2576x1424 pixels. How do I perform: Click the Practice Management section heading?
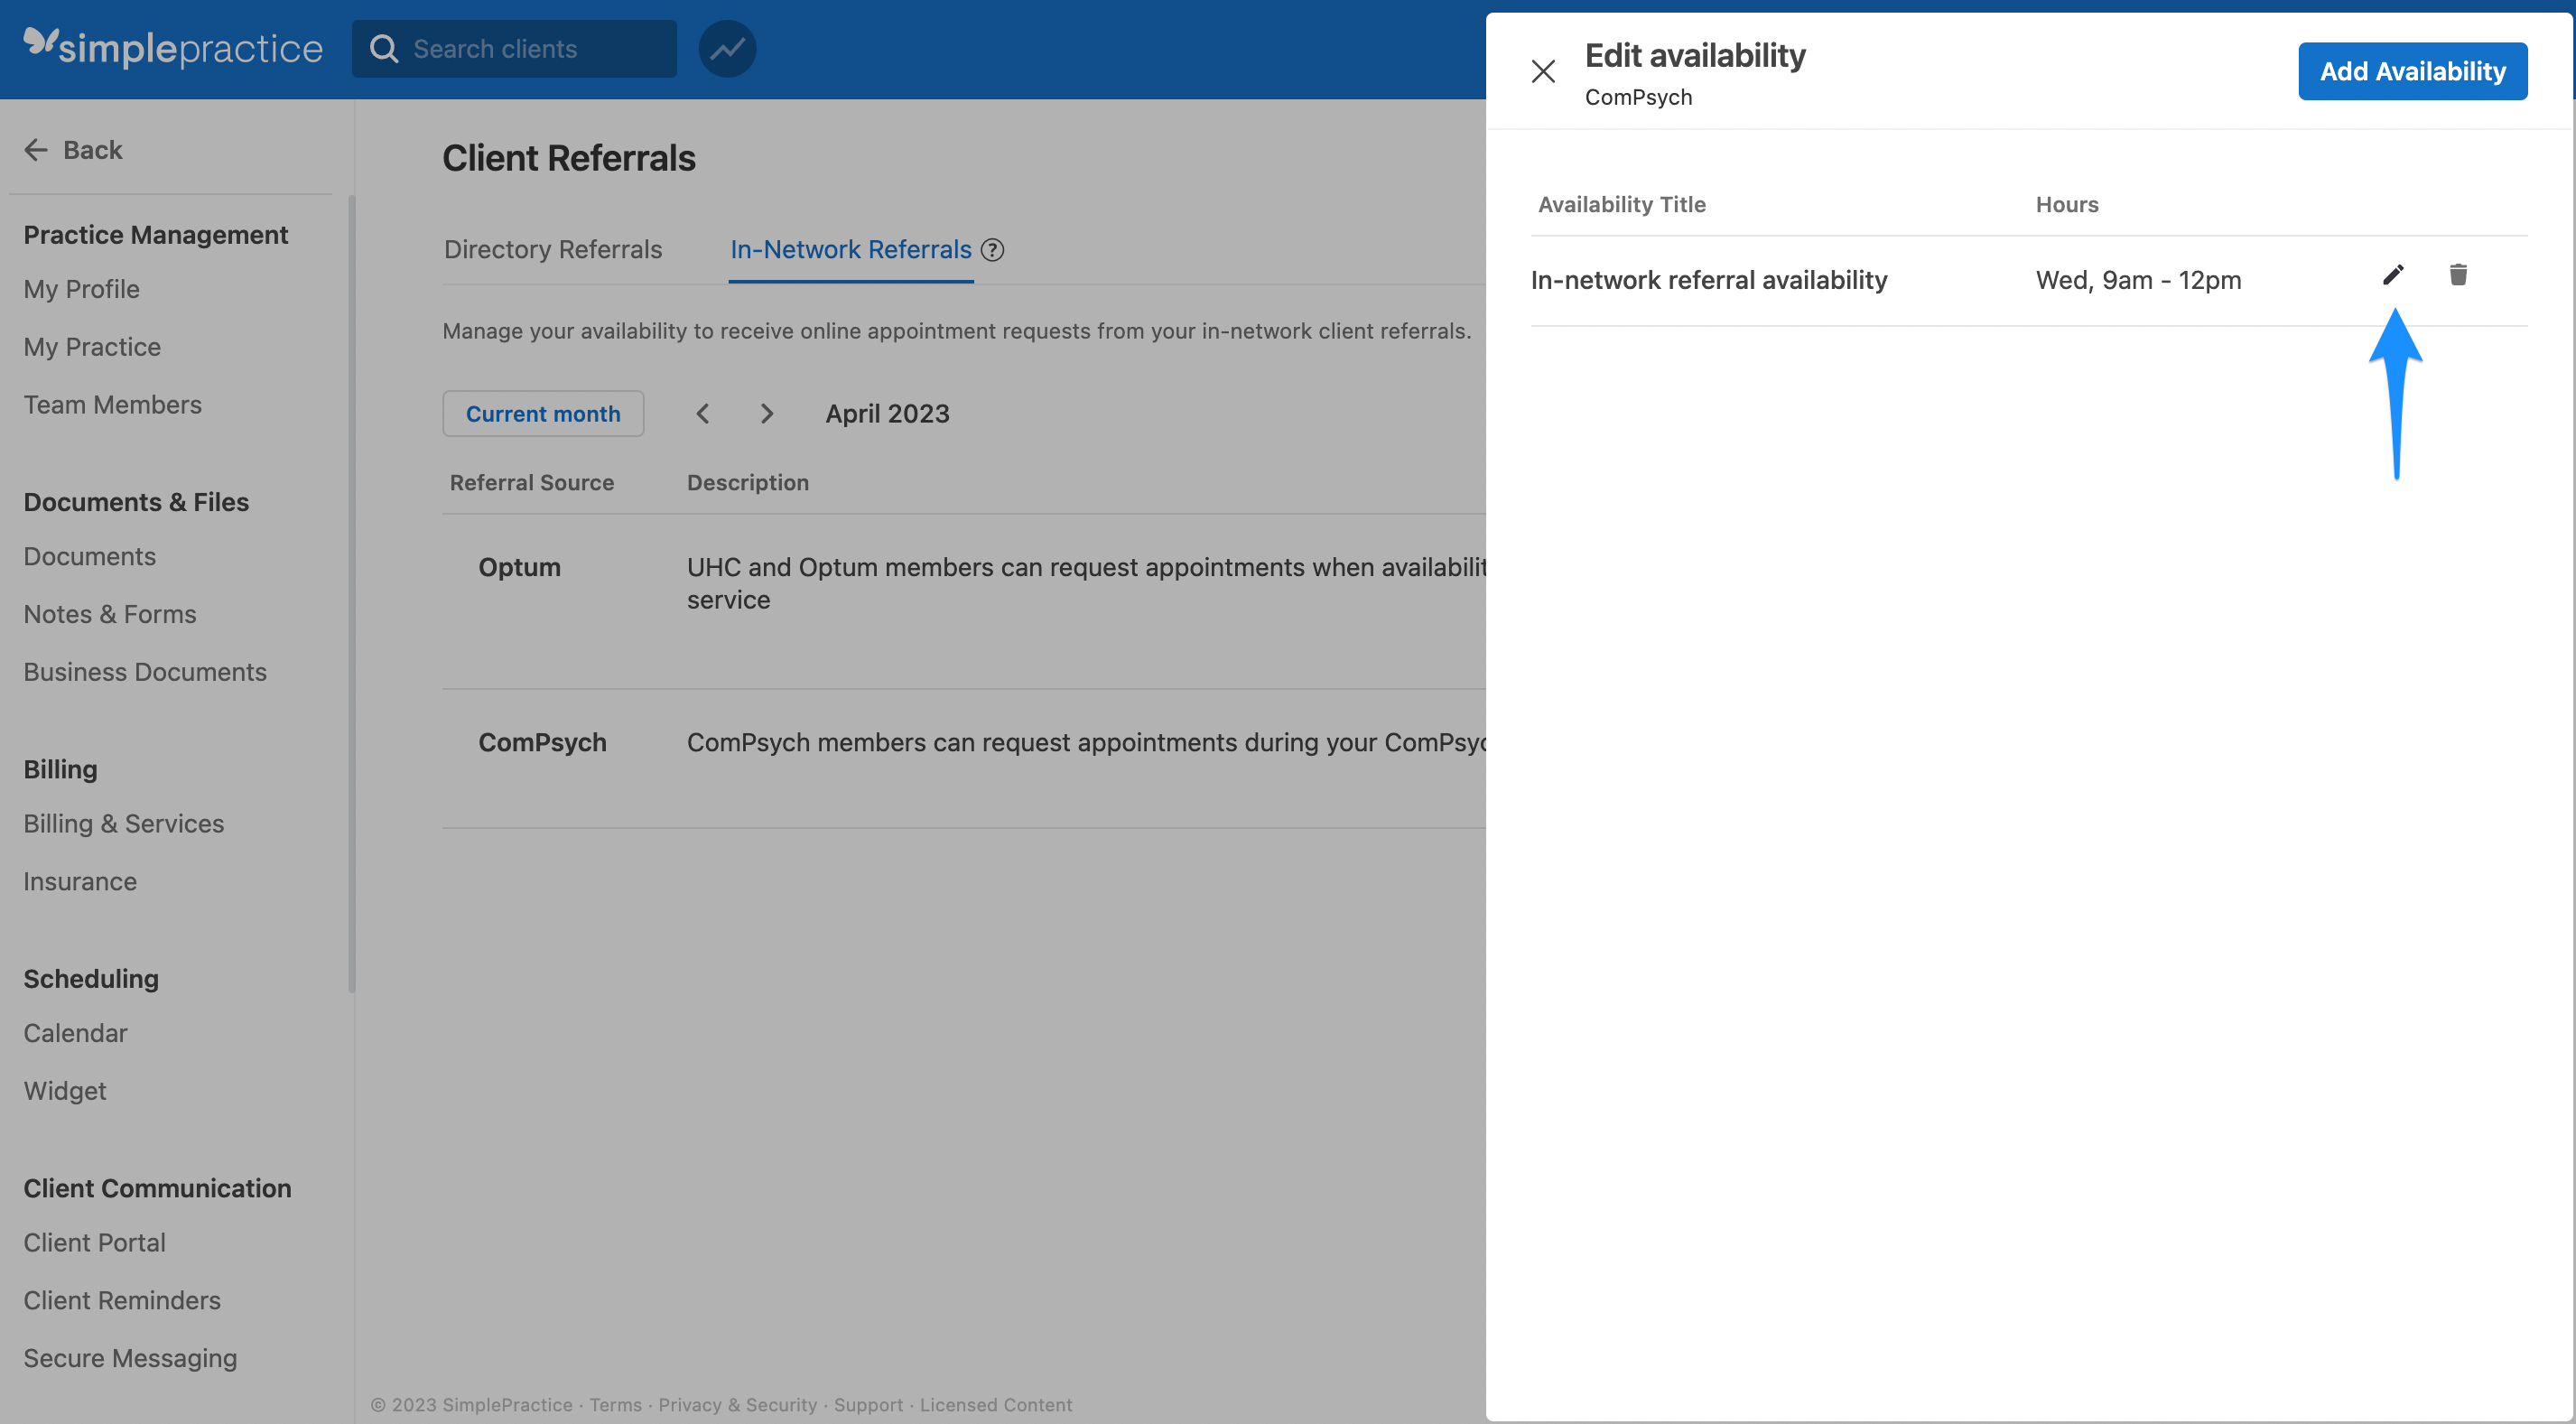click(155, 235)
